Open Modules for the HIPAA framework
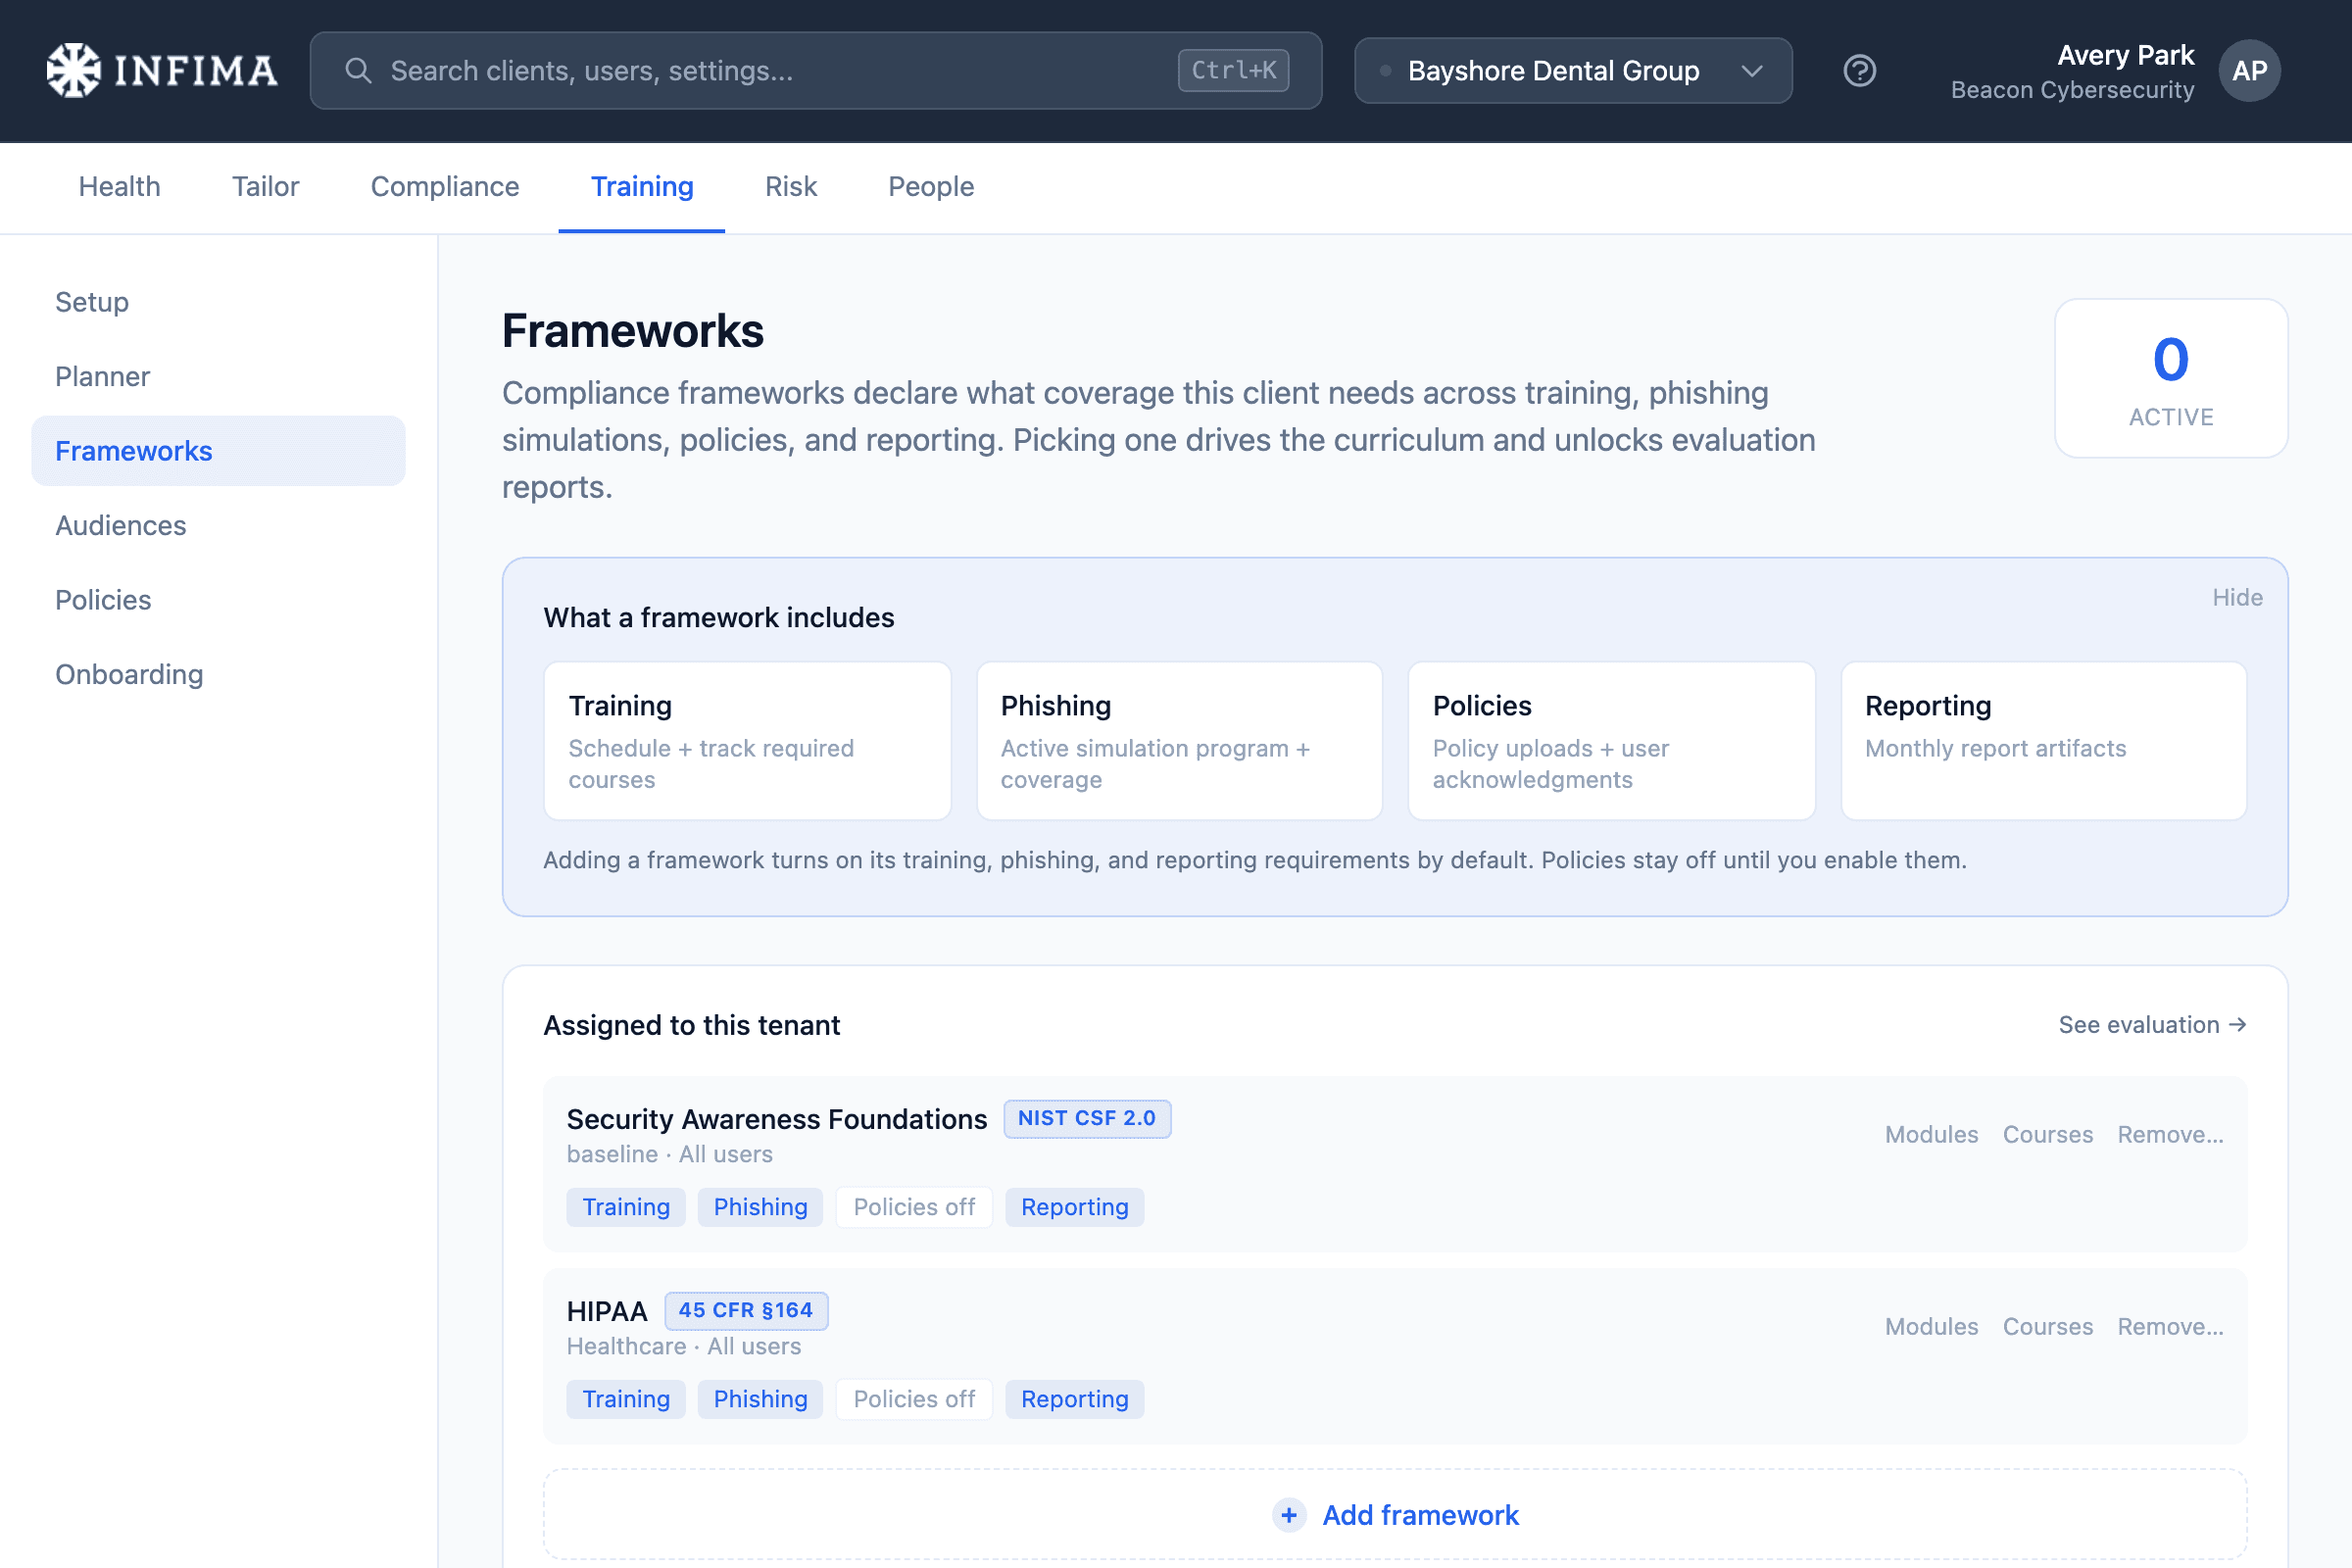 pos(1931,1327)
